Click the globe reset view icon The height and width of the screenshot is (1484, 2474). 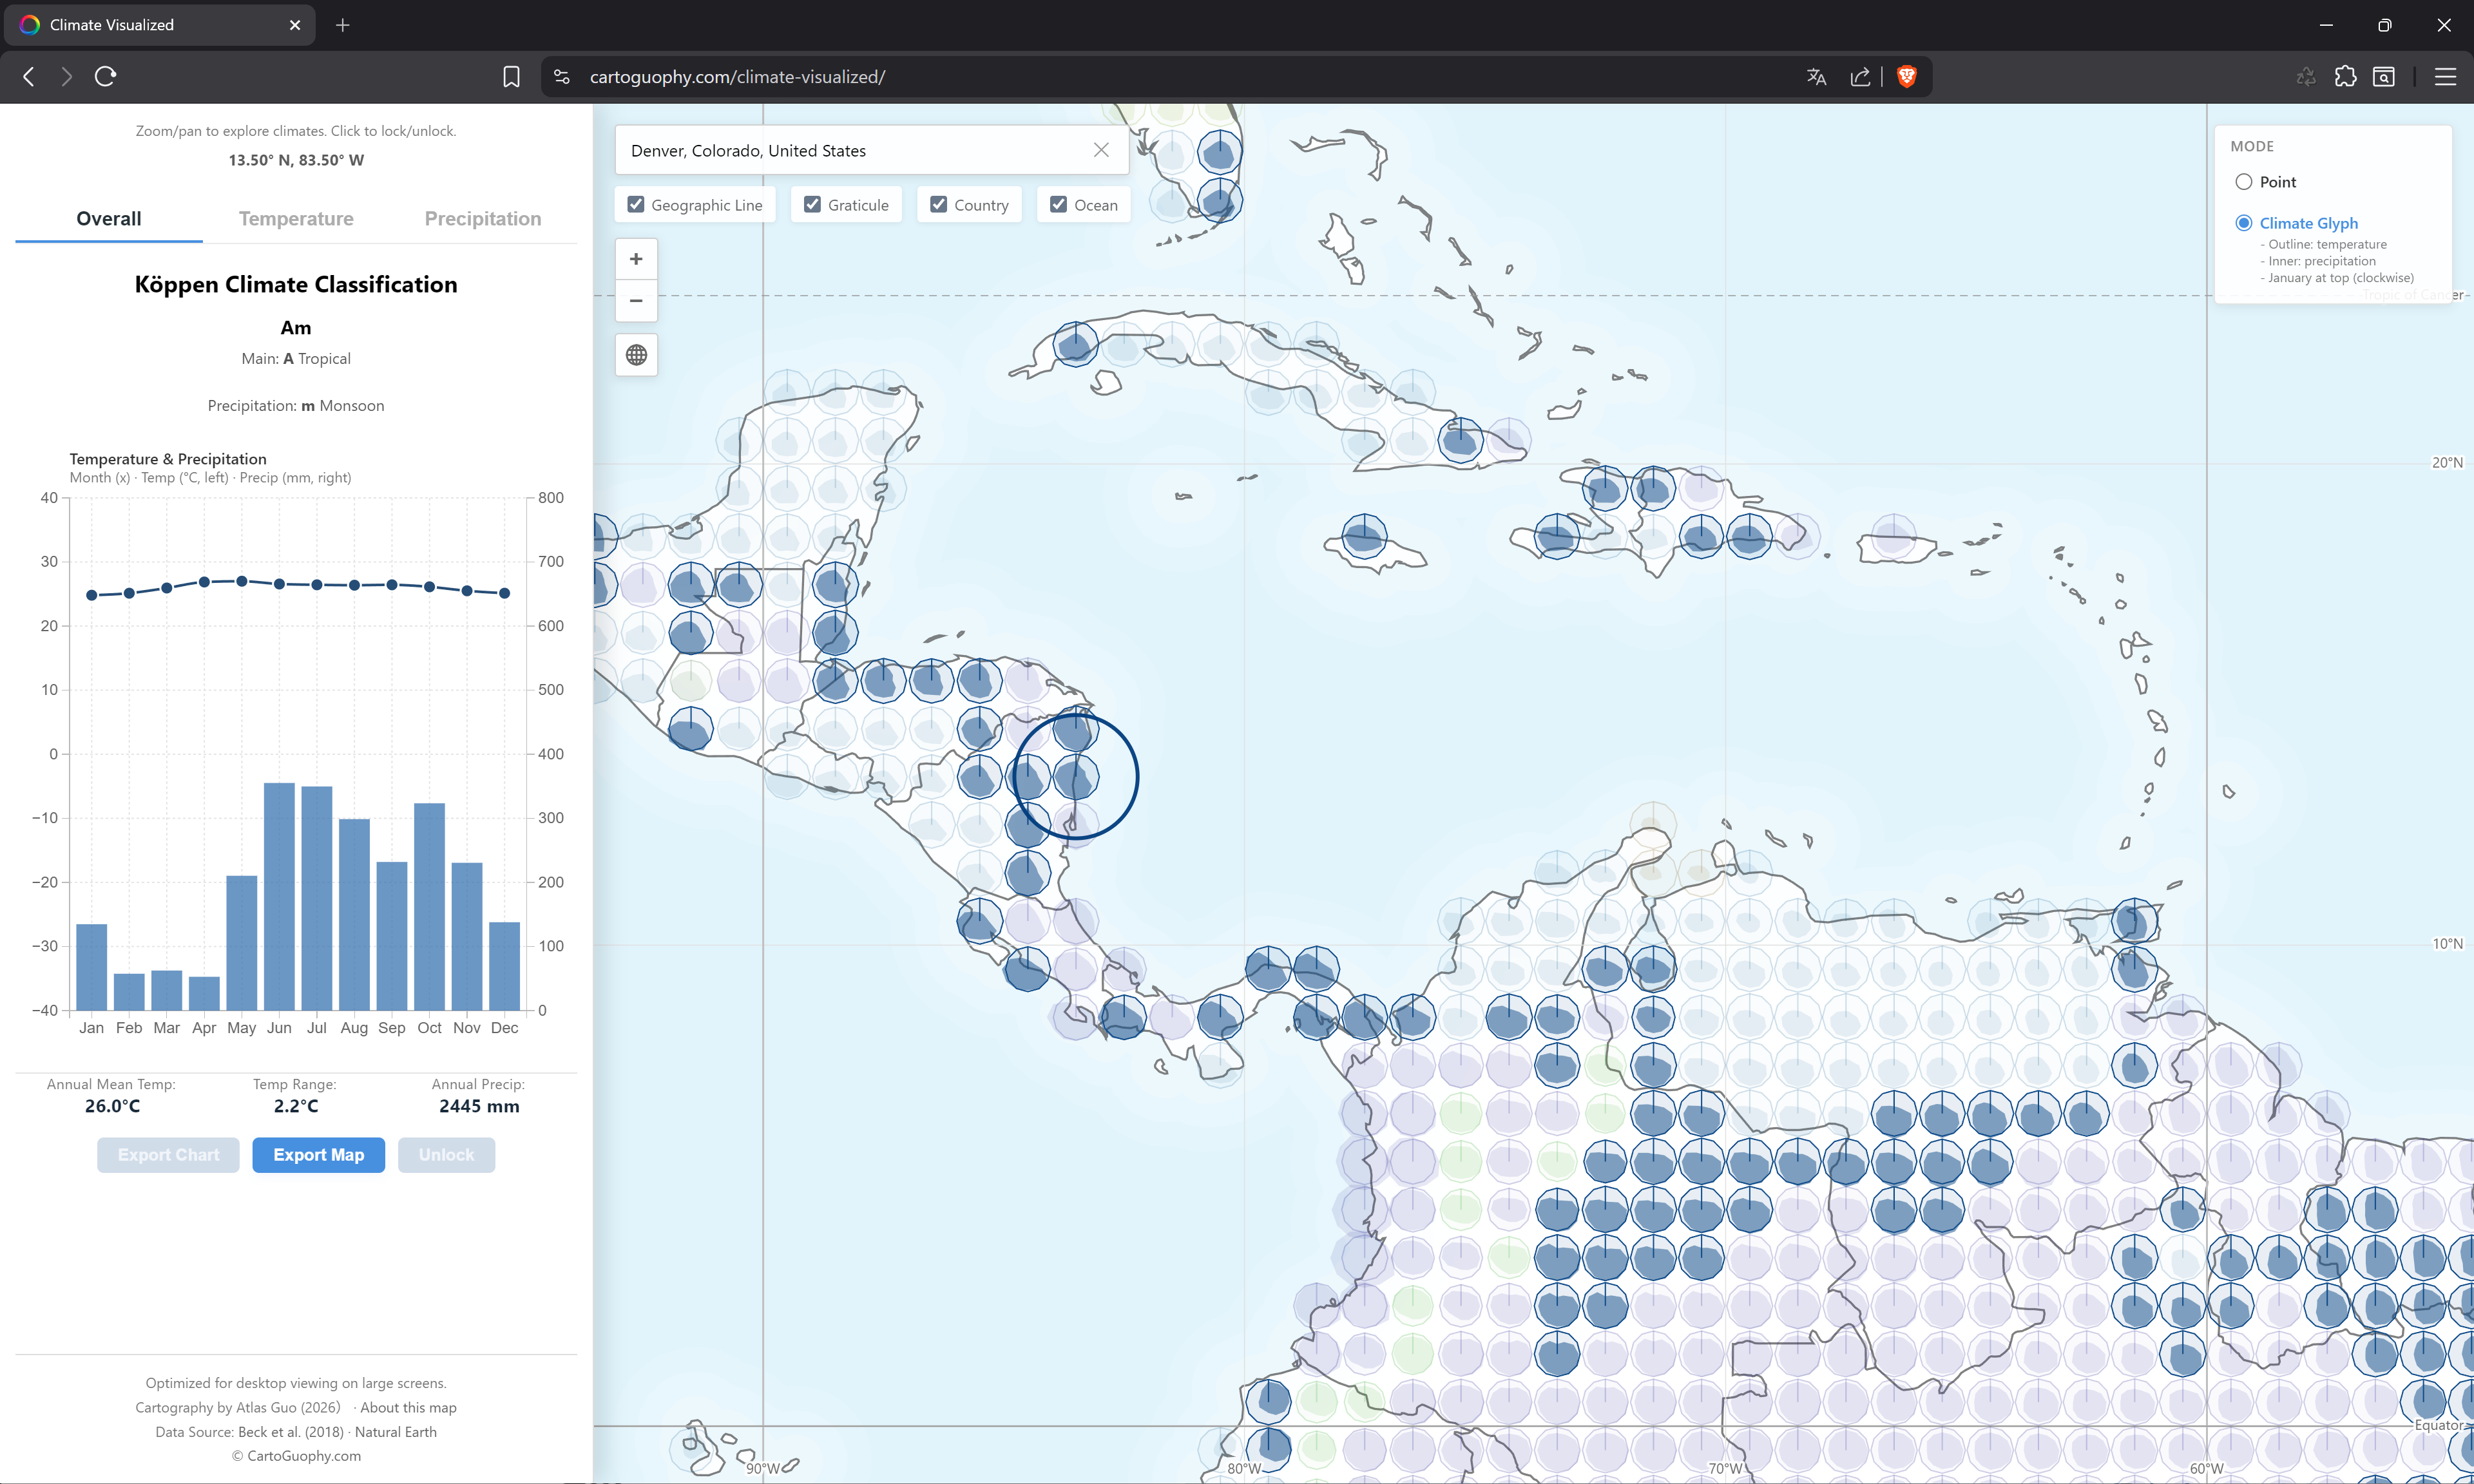[x=636, y=355]
